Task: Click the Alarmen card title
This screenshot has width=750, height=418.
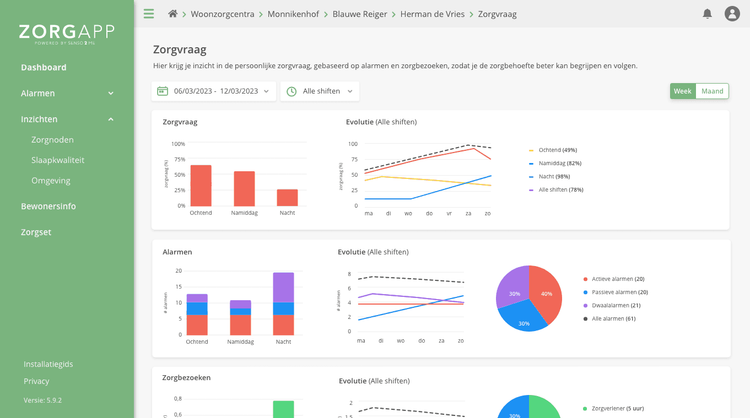Action: 177,252
